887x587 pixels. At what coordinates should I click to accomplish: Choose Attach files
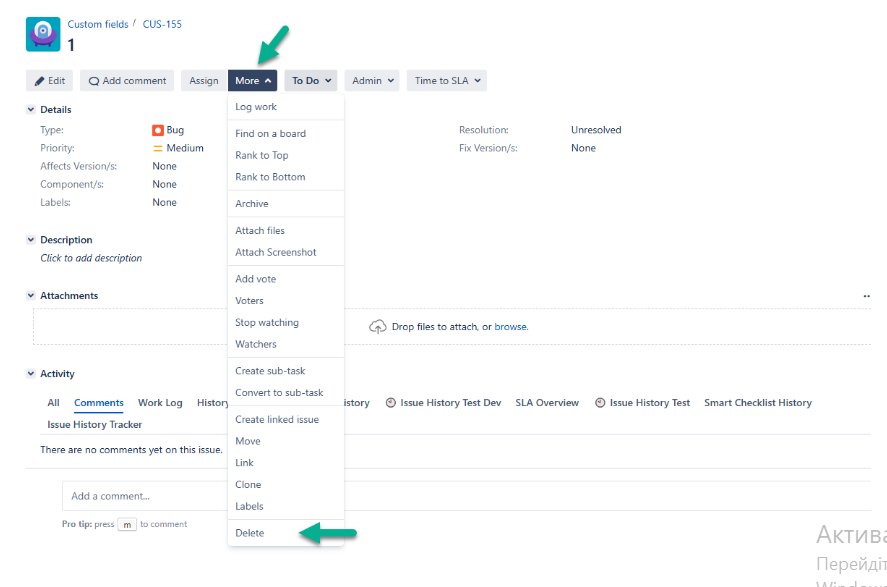coord(286,230)
